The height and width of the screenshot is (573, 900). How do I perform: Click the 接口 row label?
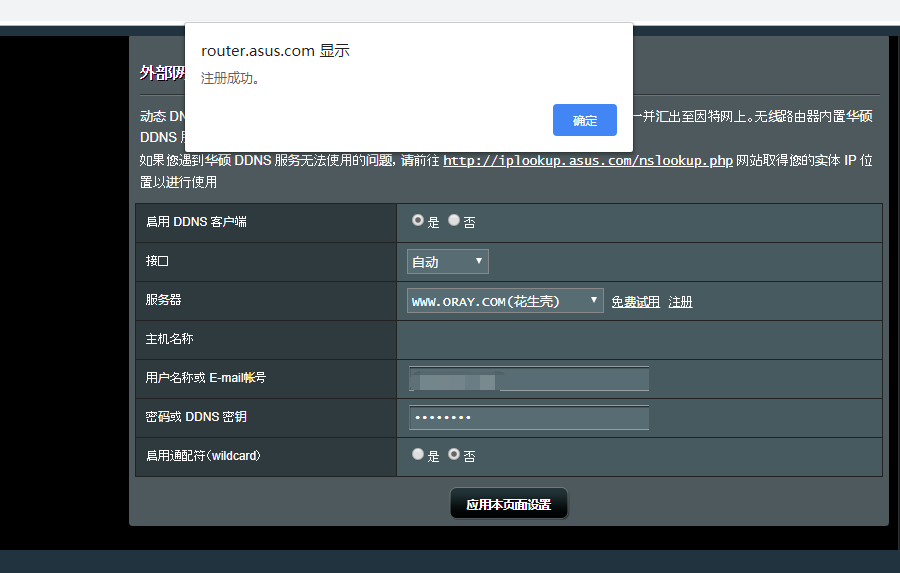click(x=157, y=261)
